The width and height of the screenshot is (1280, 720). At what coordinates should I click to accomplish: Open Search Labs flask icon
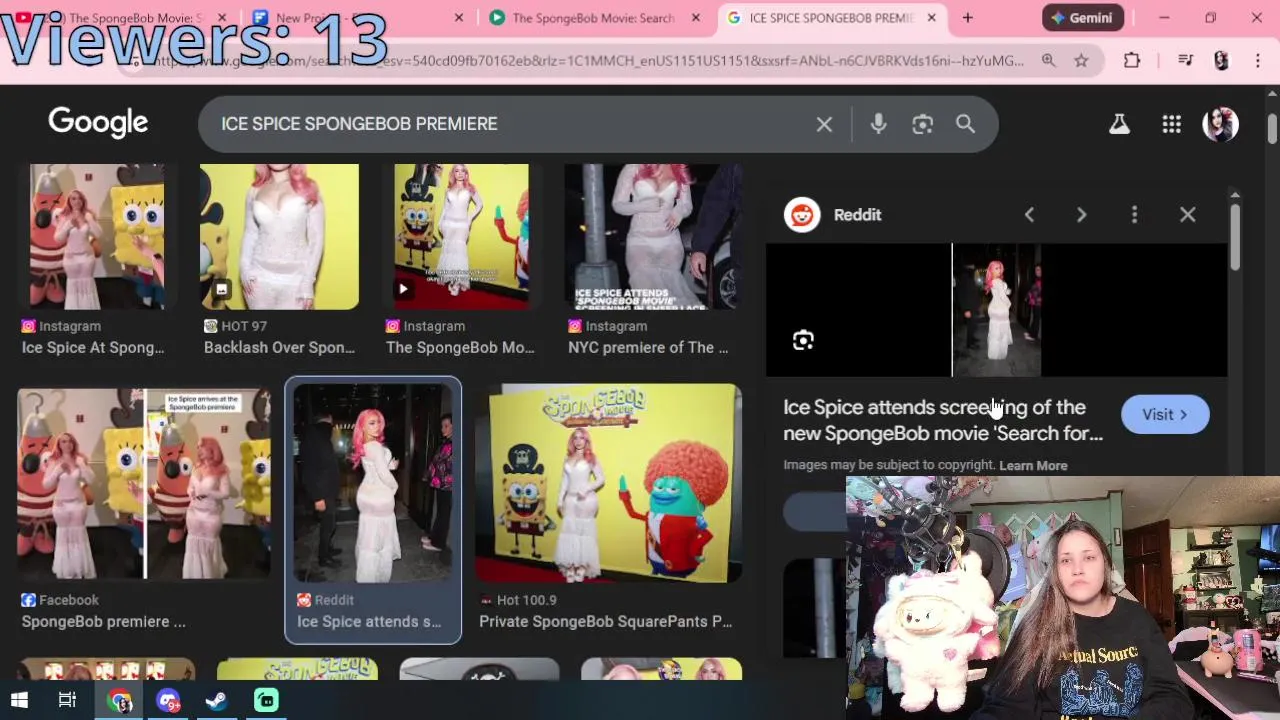point(1119,124)
